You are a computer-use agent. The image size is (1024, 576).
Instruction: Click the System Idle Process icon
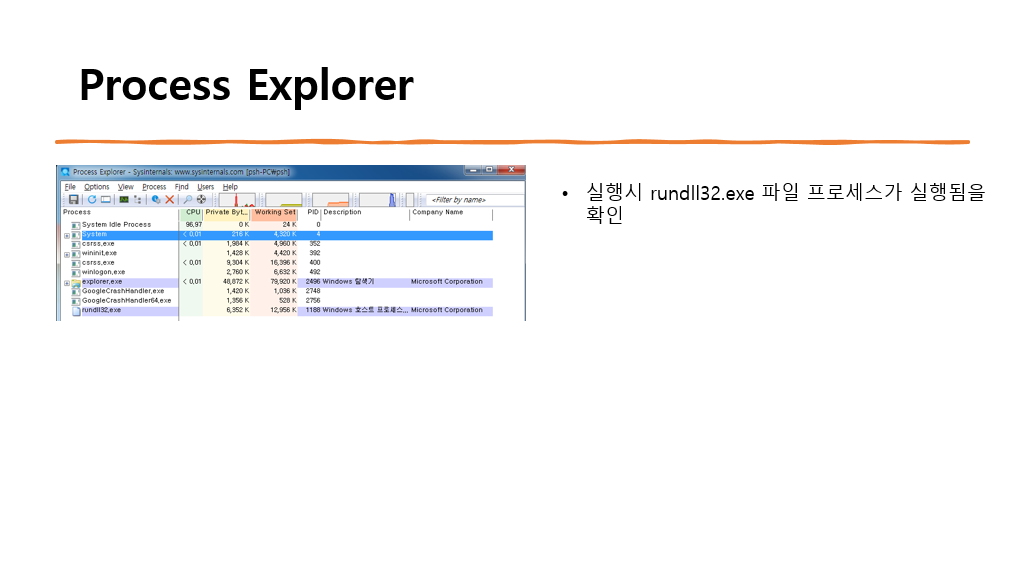(x=76, y=225)
